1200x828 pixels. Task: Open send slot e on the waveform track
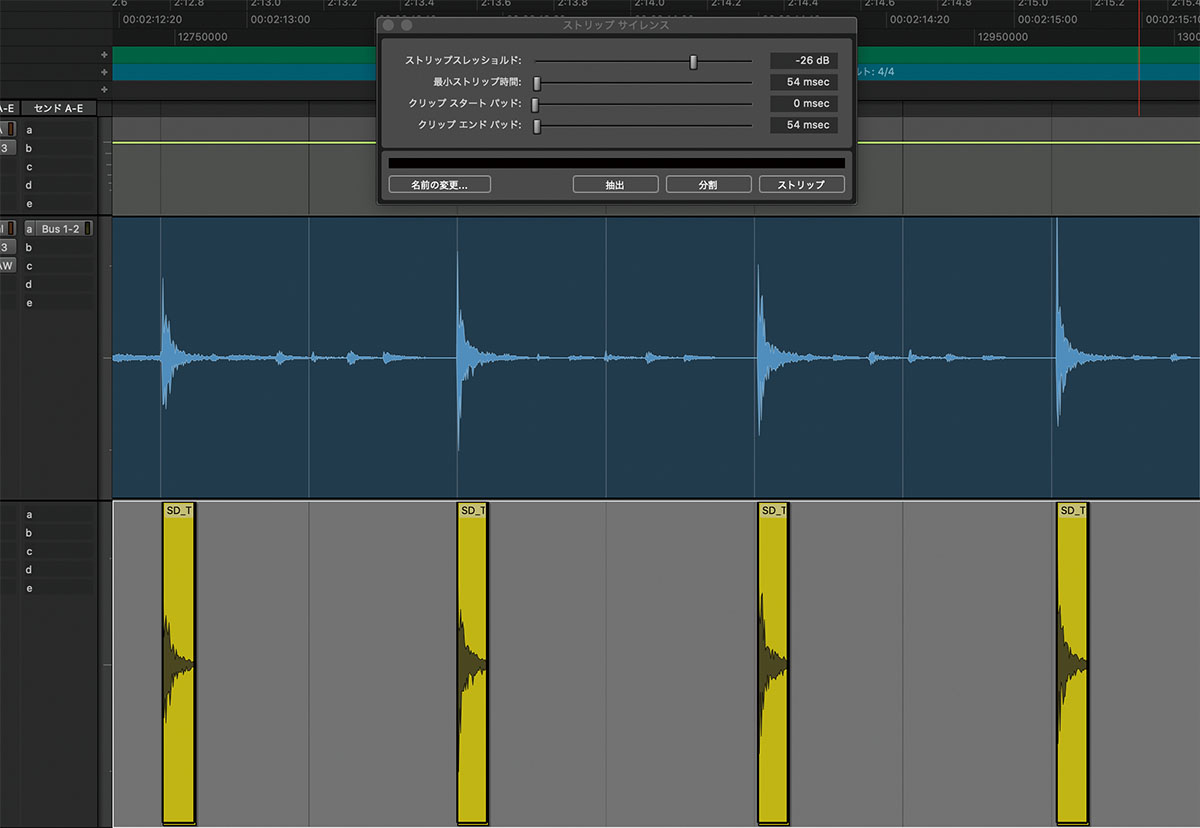pyautogui.click(x=59, y=302)
